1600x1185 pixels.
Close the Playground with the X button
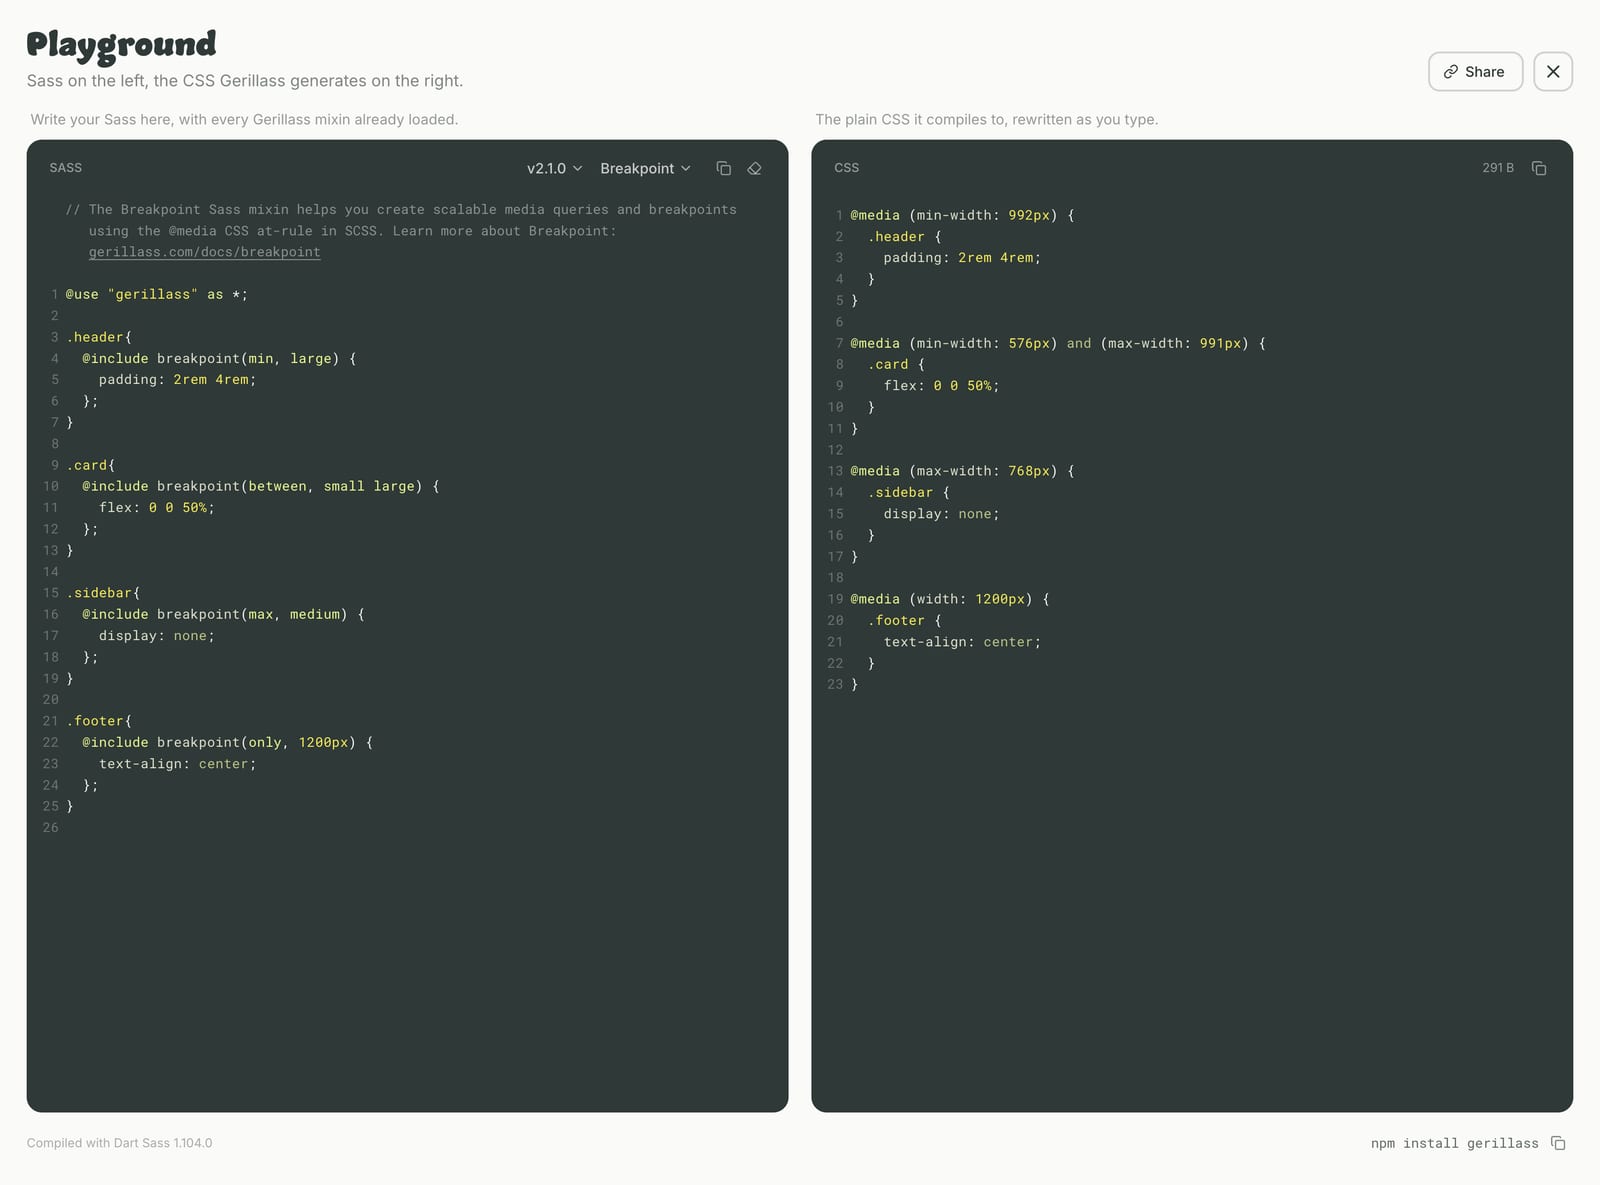[x=1553, y=71]
